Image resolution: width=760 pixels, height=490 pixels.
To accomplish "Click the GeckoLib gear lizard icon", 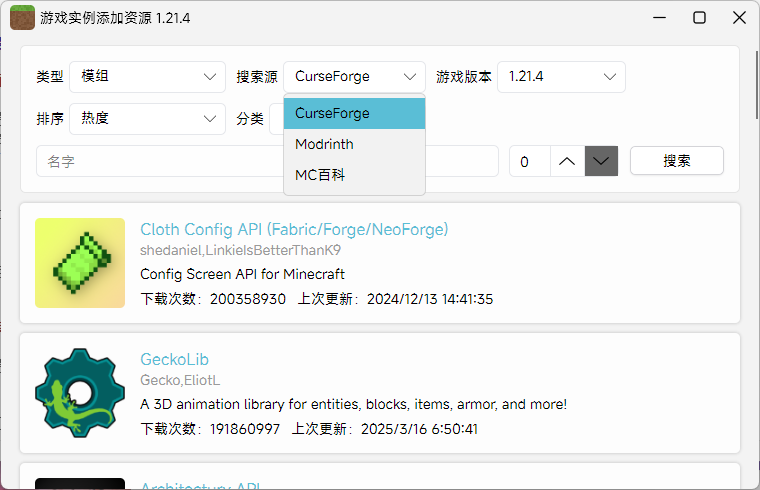I will tap(80, 392).
